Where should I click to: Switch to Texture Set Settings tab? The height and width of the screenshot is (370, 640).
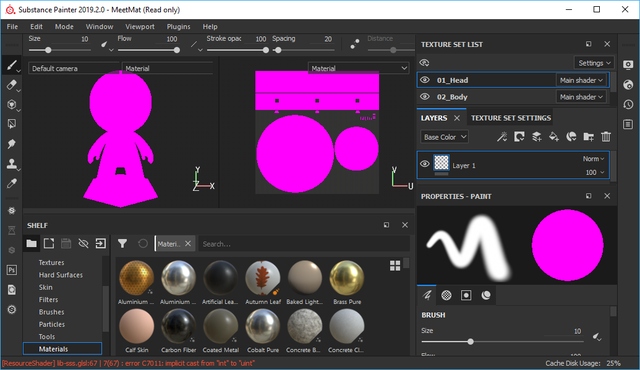click(511, 118)
